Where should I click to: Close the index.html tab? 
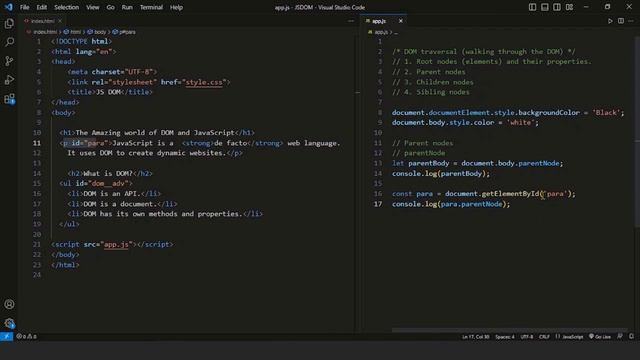click(60, 21)
